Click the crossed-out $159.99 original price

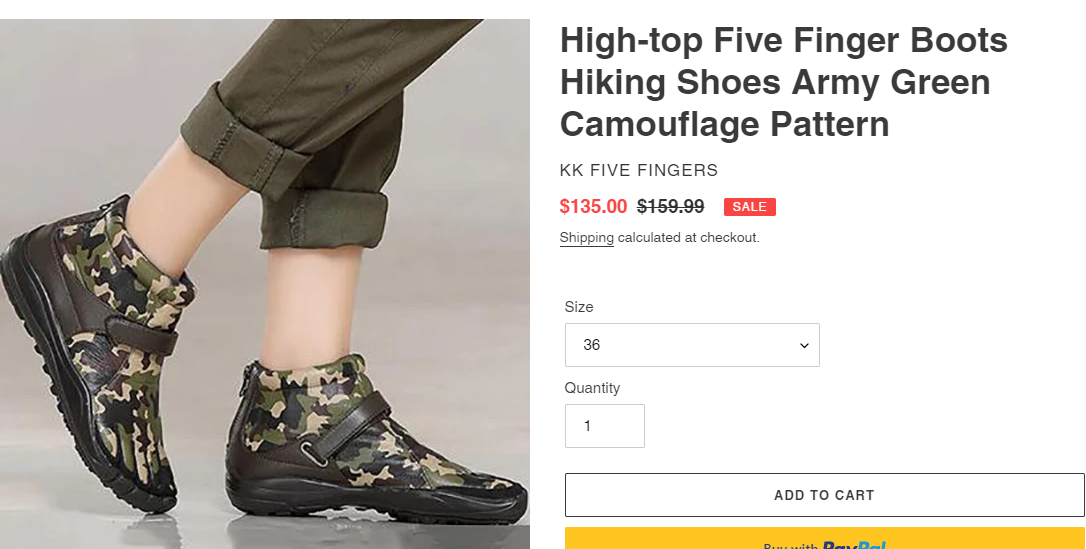tap(670, 207)
